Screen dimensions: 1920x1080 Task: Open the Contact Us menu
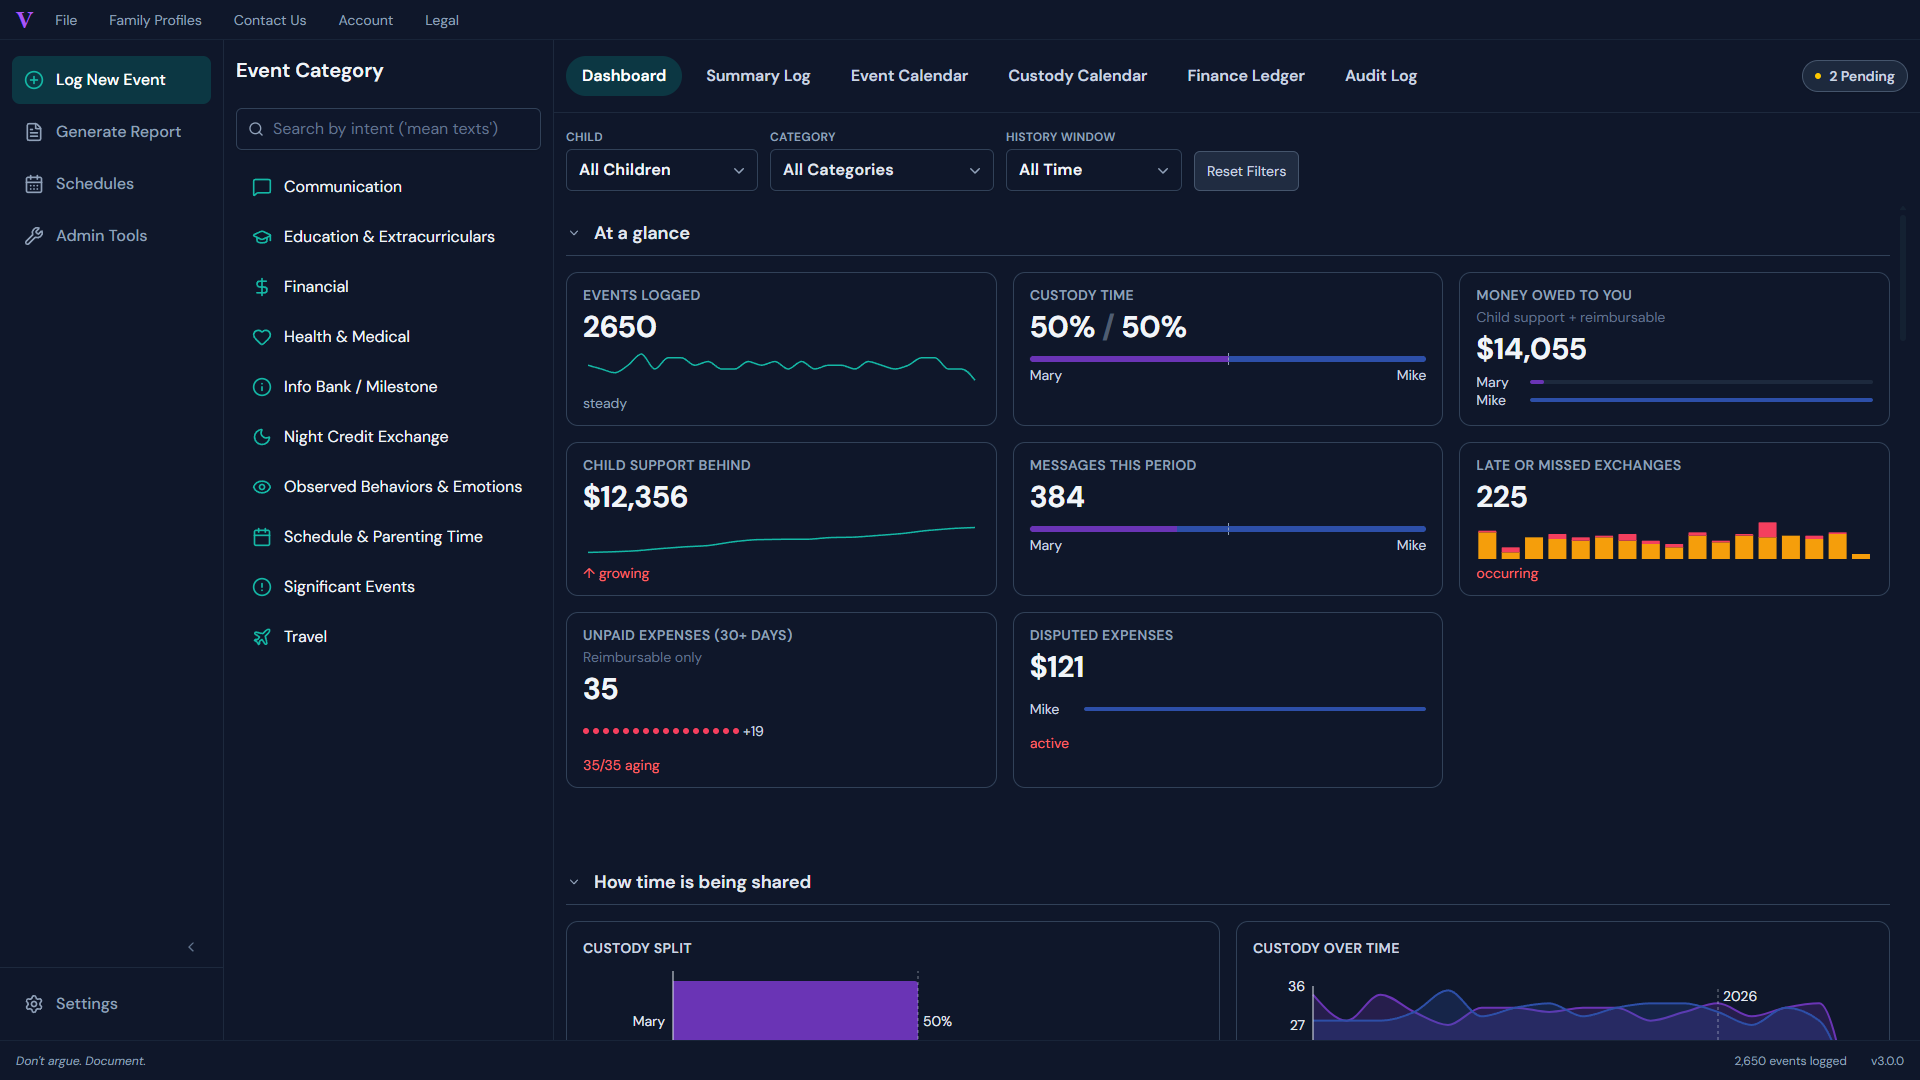pos(270,20)
